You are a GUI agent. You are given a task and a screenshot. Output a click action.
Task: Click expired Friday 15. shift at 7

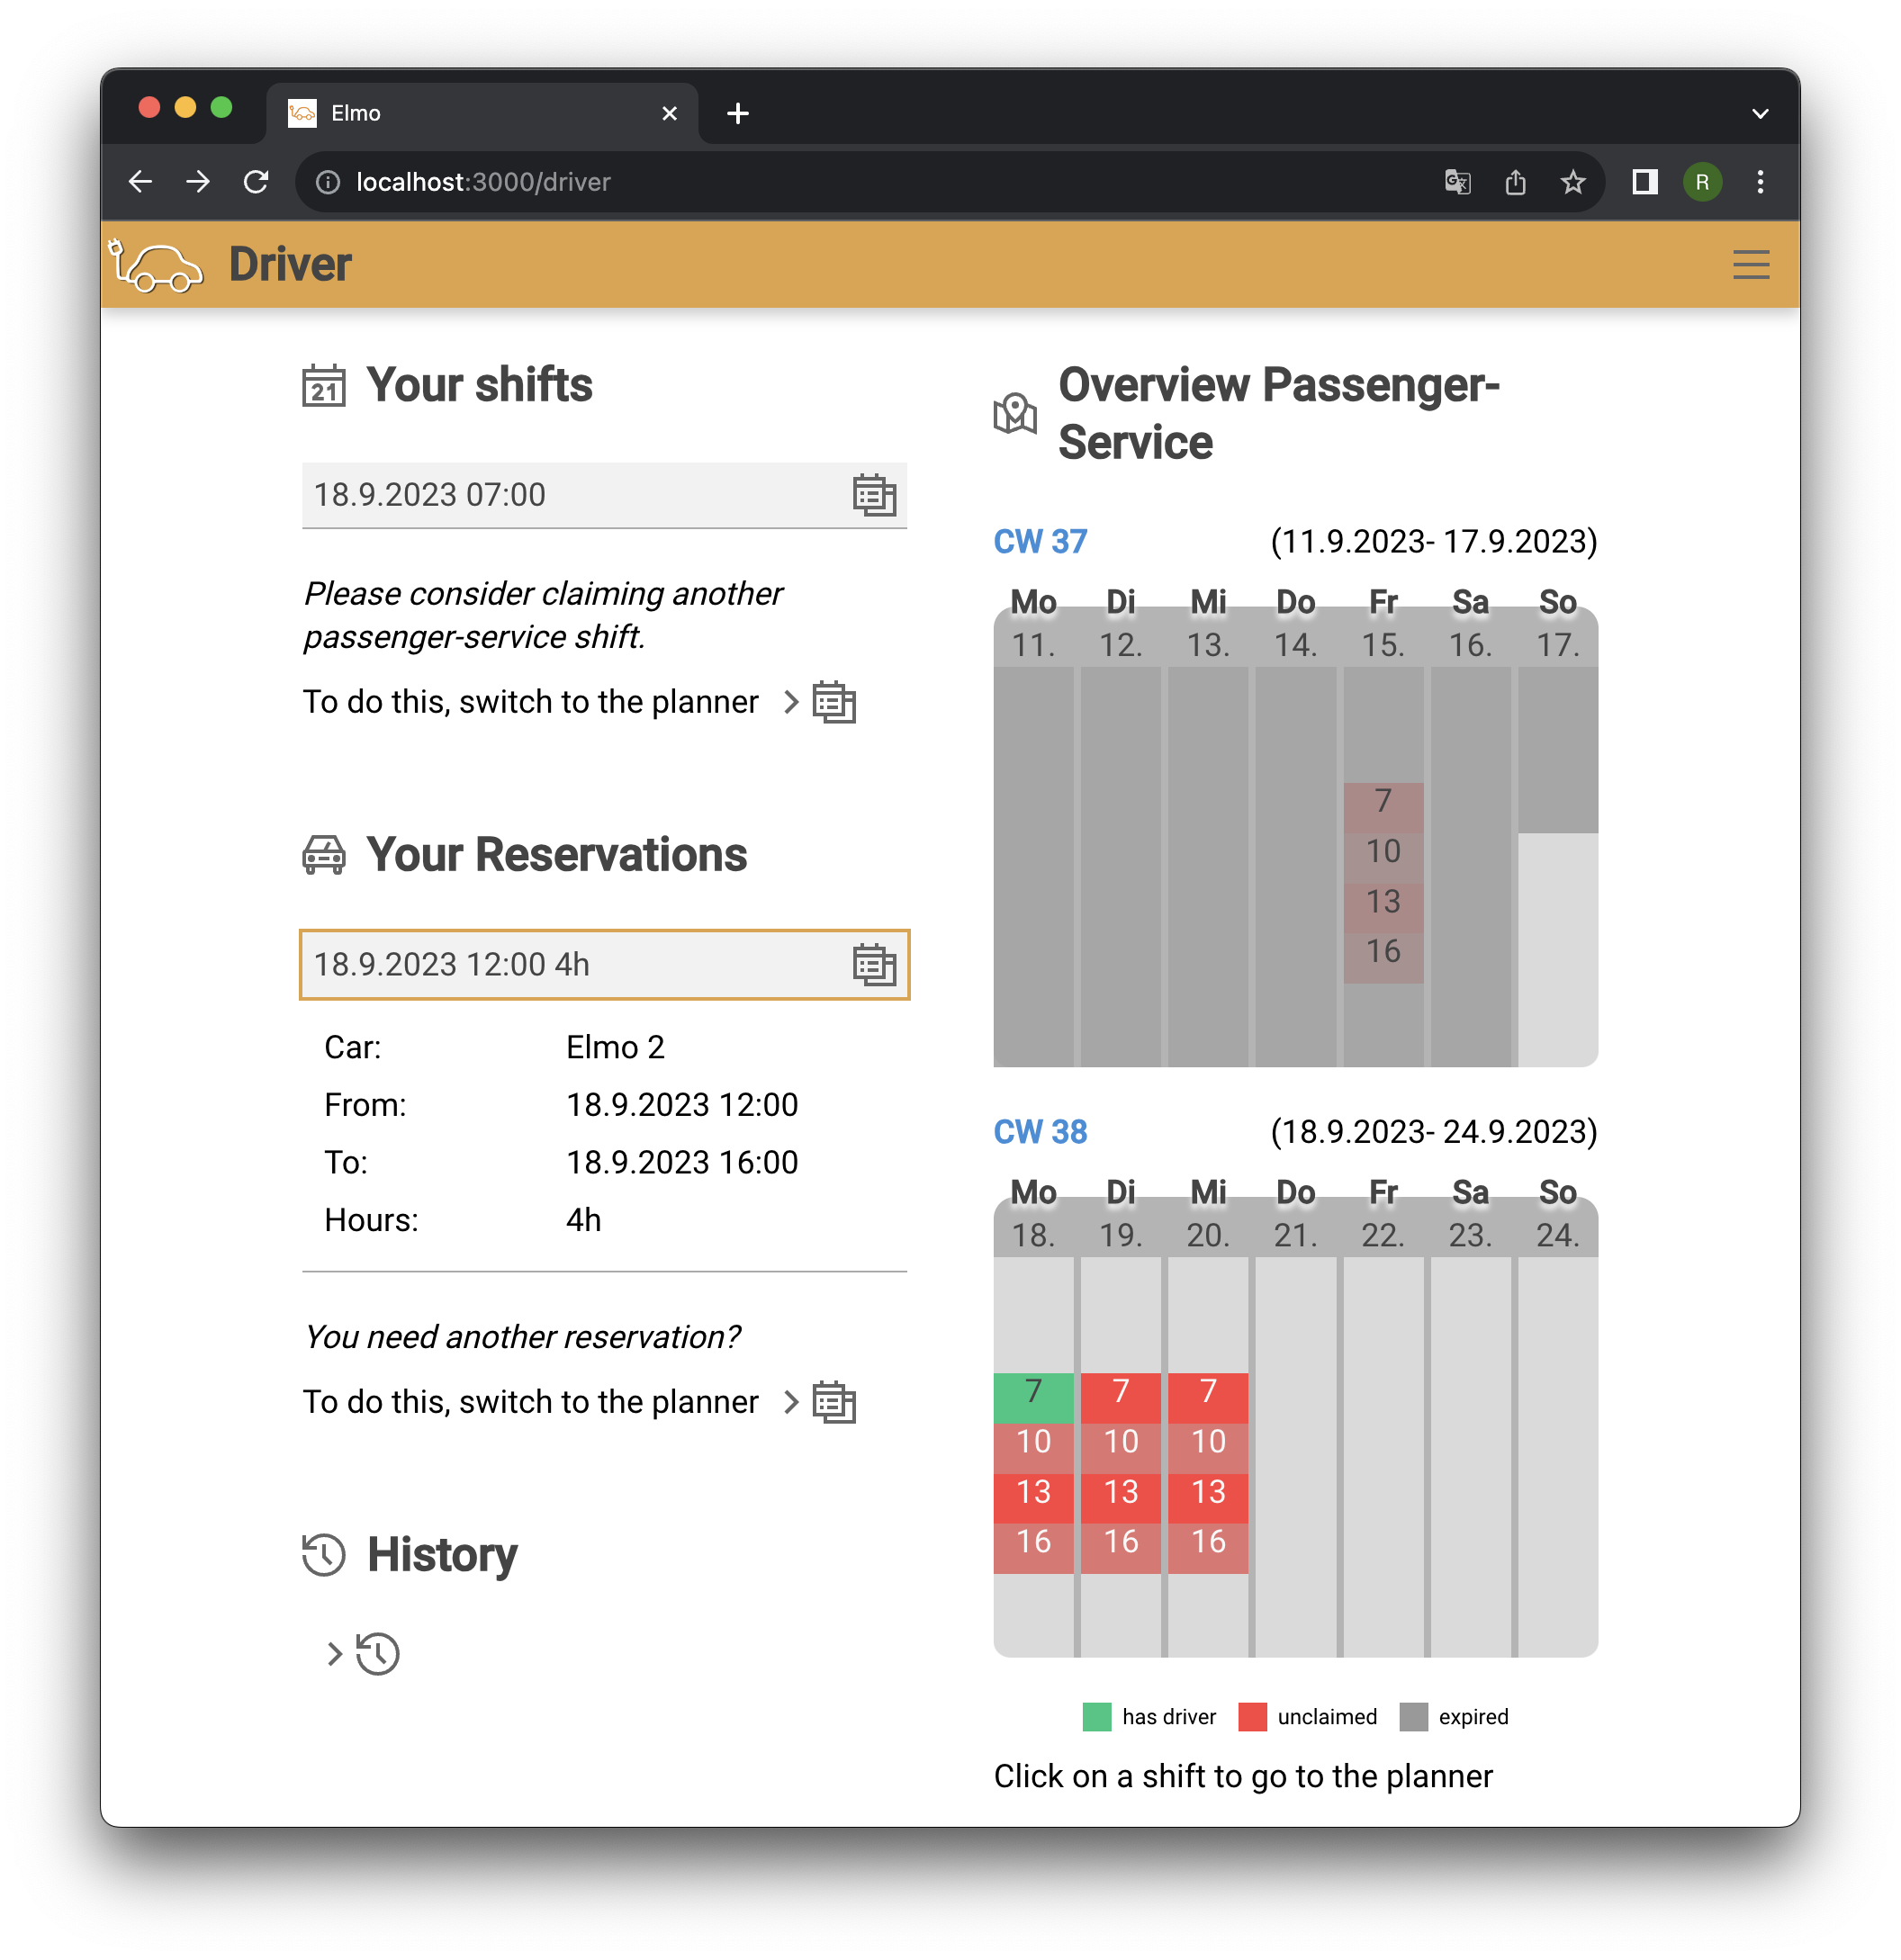click(1383, 807)
